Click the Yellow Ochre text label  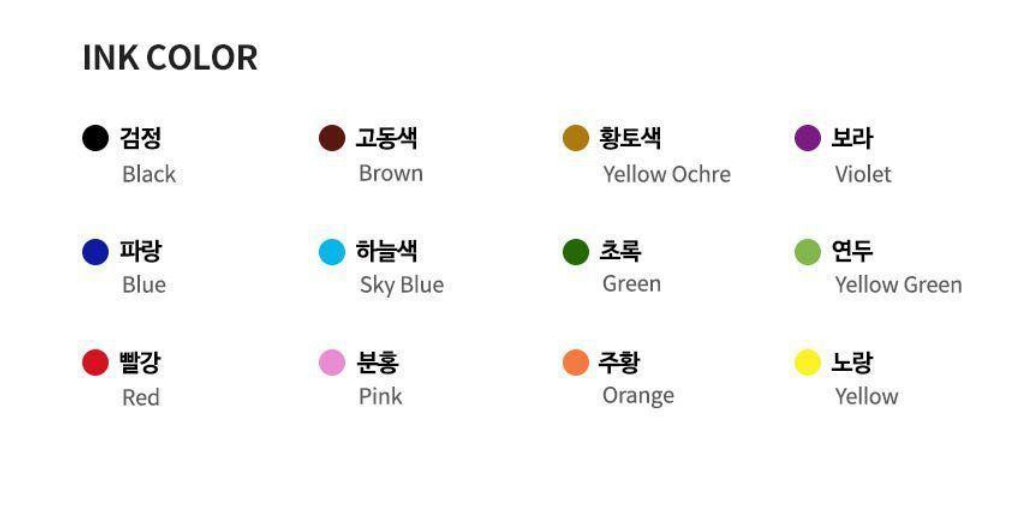[x=666, y=174]
